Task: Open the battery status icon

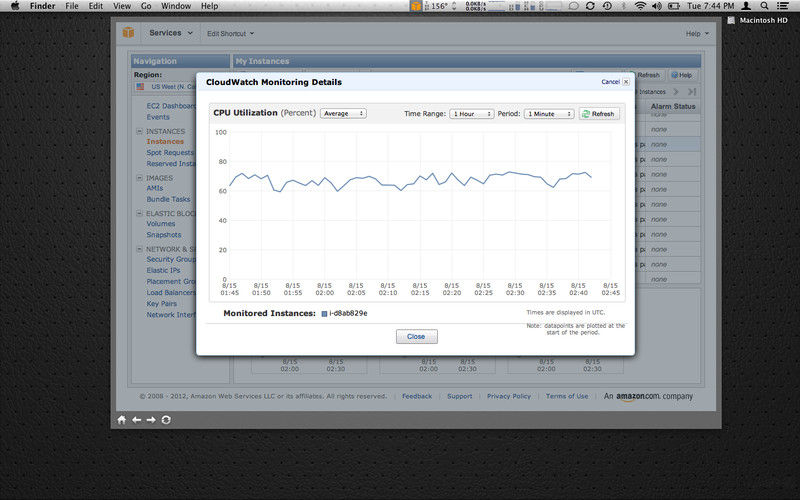Action: tap(674, 6)
